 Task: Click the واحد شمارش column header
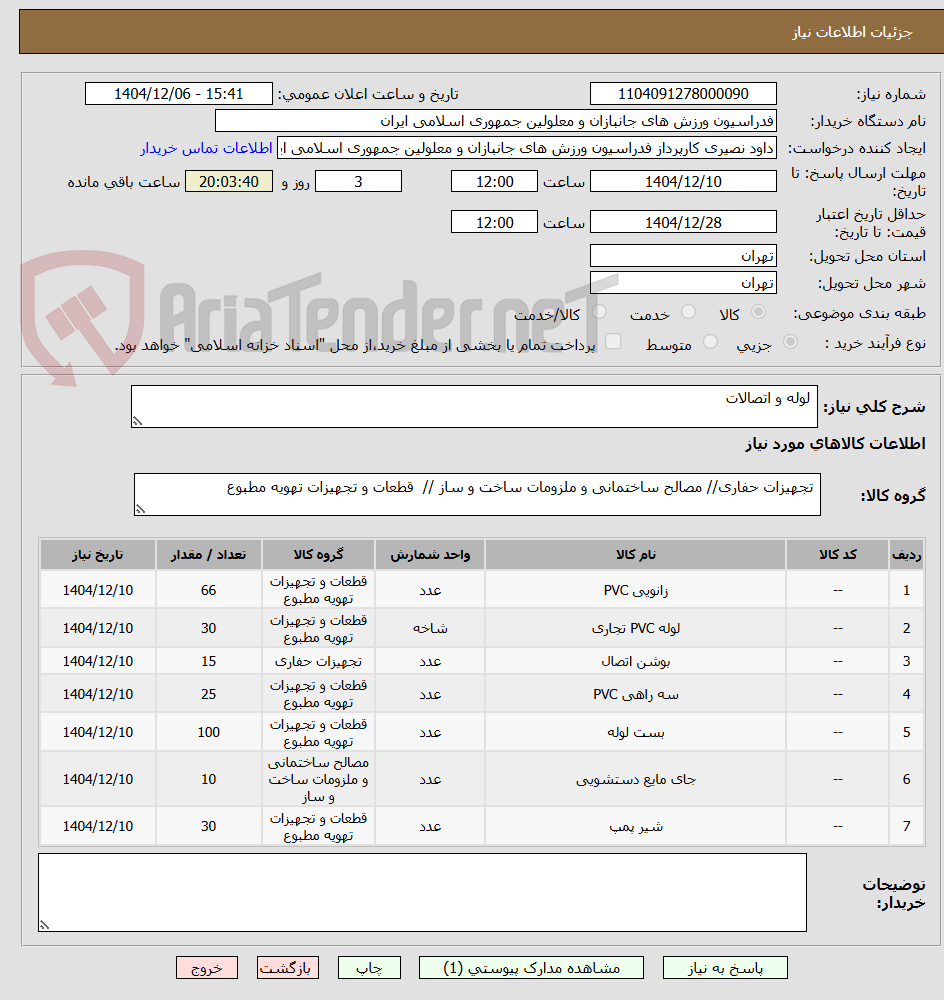[x=430, y=554]
